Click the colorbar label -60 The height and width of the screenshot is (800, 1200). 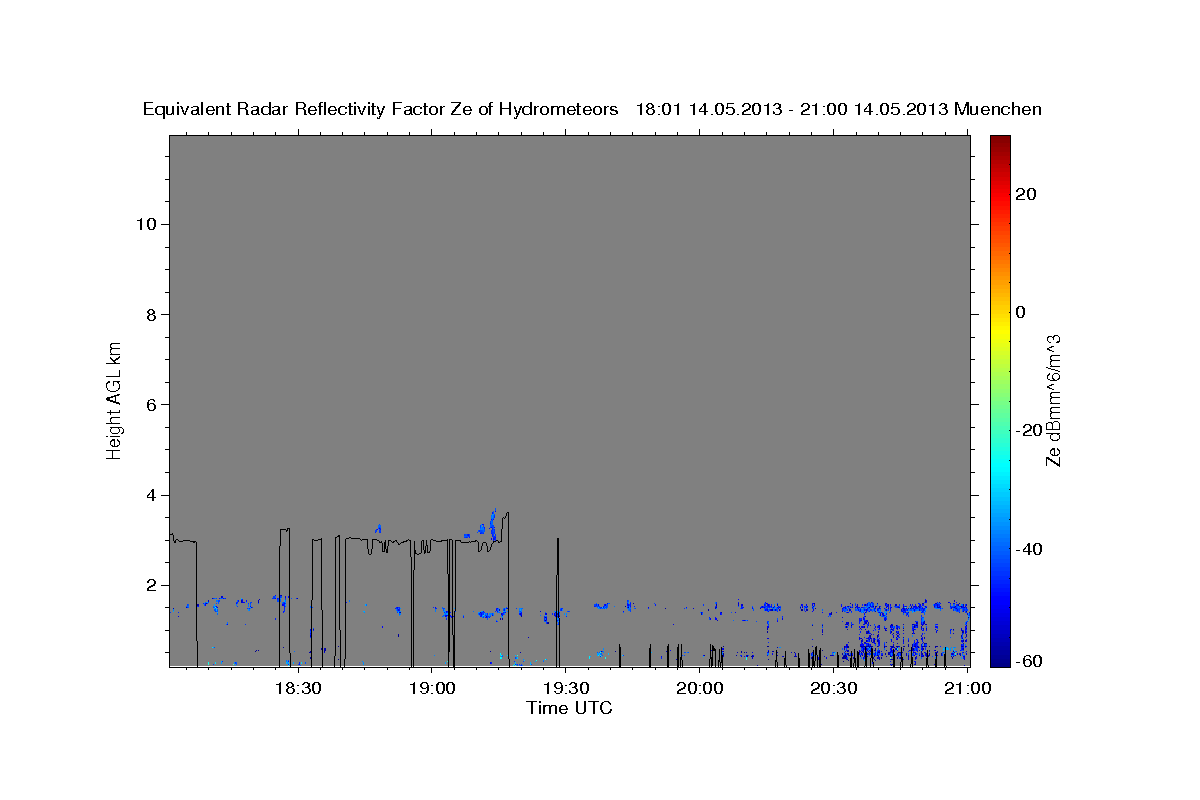pyautogui.click(x=1030, y=662)
